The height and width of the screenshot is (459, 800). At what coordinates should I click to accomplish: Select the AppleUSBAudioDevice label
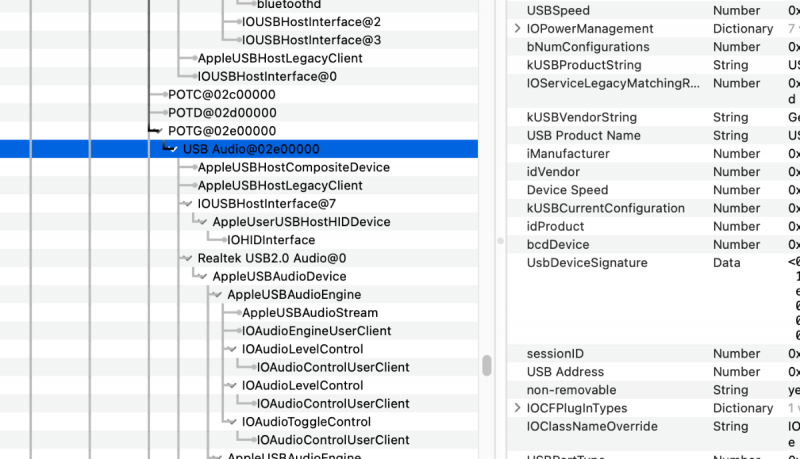click(280, 276)
